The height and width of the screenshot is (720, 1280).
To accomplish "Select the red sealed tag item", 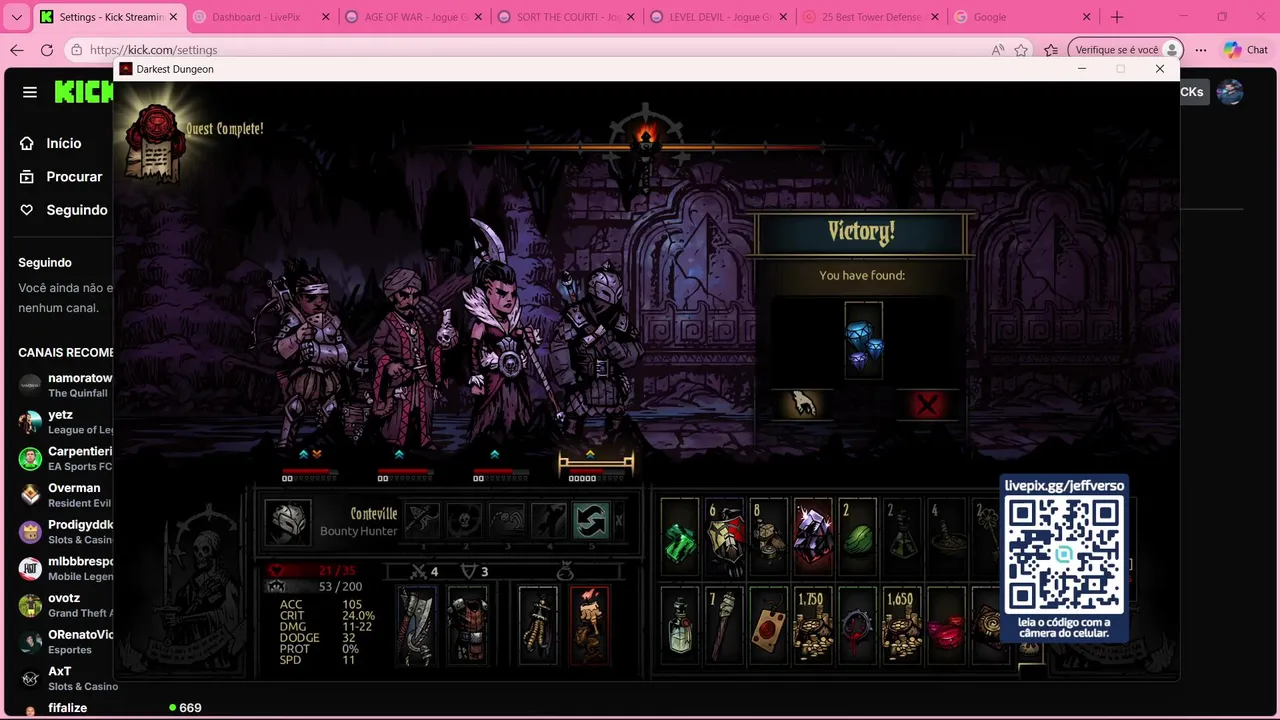I will click(769, 625).
